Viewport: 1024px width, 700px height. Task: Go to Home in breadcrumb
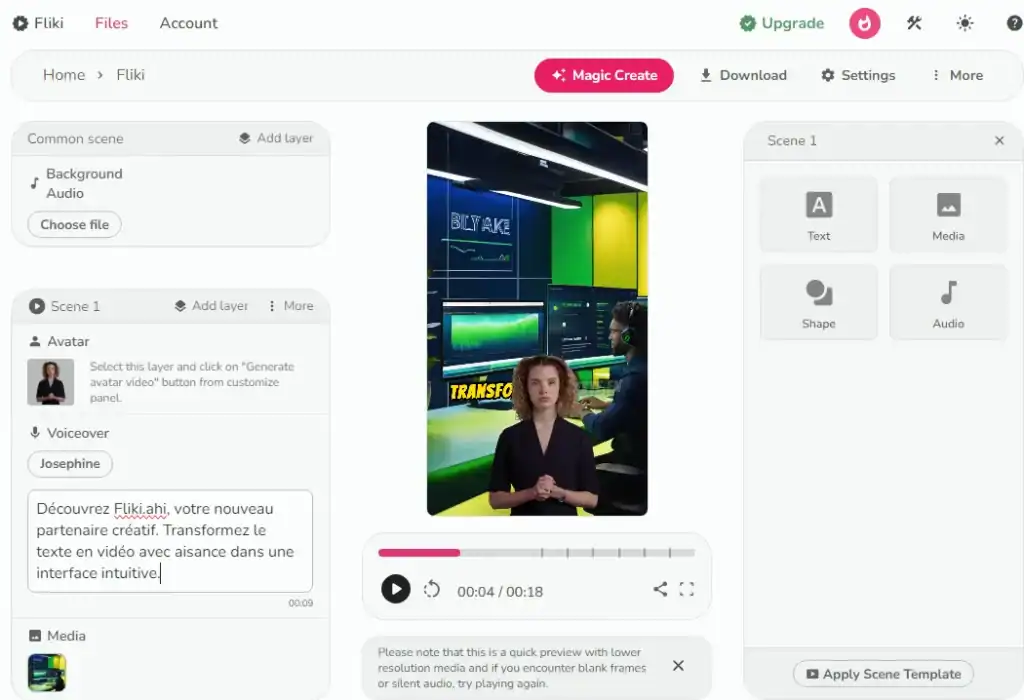click(64, 75)
